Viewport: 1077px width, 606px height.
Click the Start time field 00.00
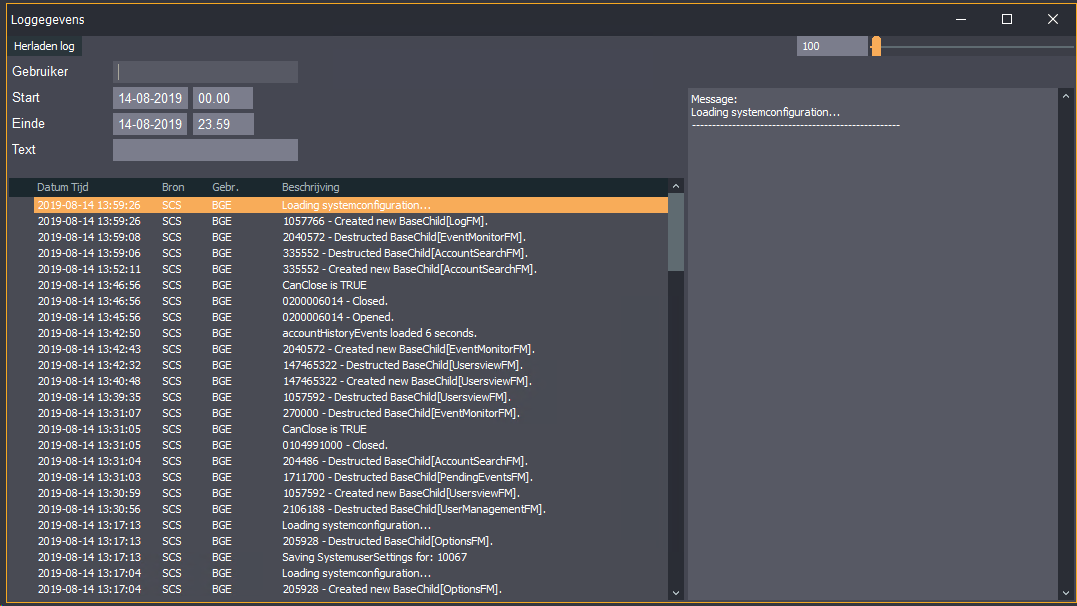point(222,98)
